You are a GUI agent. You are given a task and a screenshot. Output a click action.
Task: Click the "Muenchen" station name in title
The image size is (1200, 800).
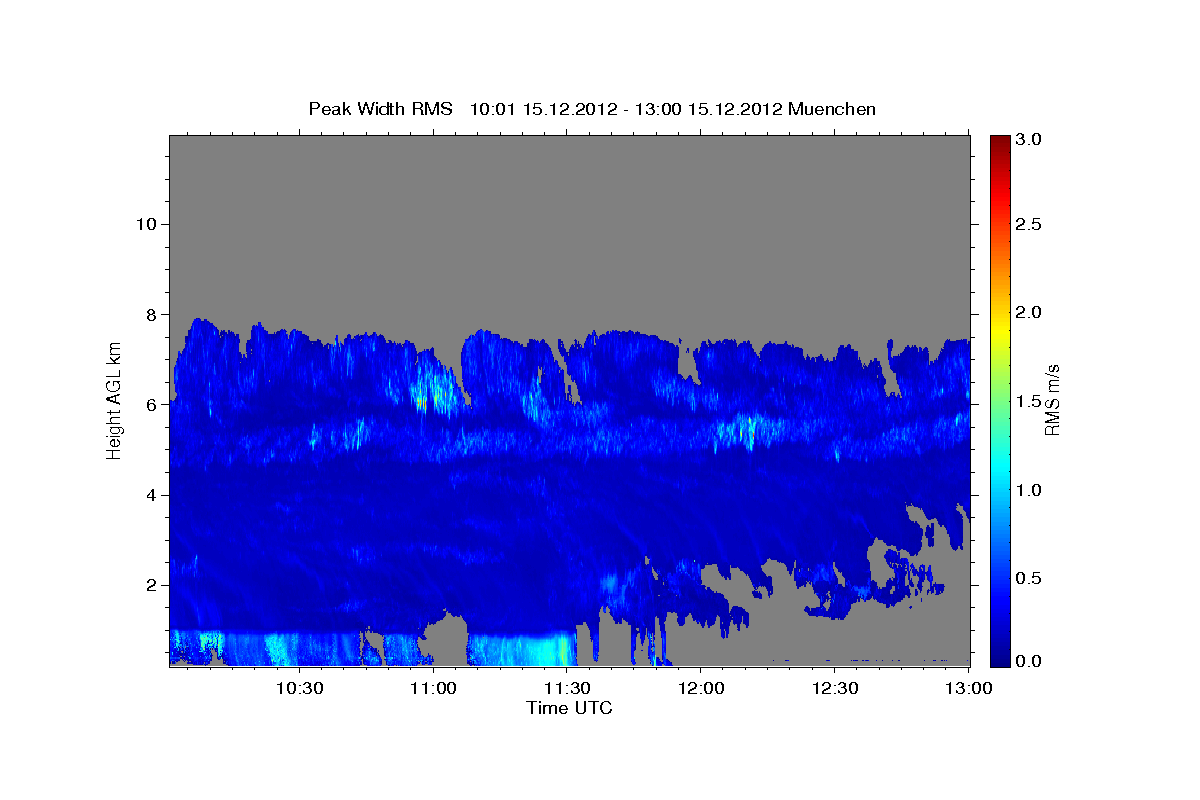(832, 109)
